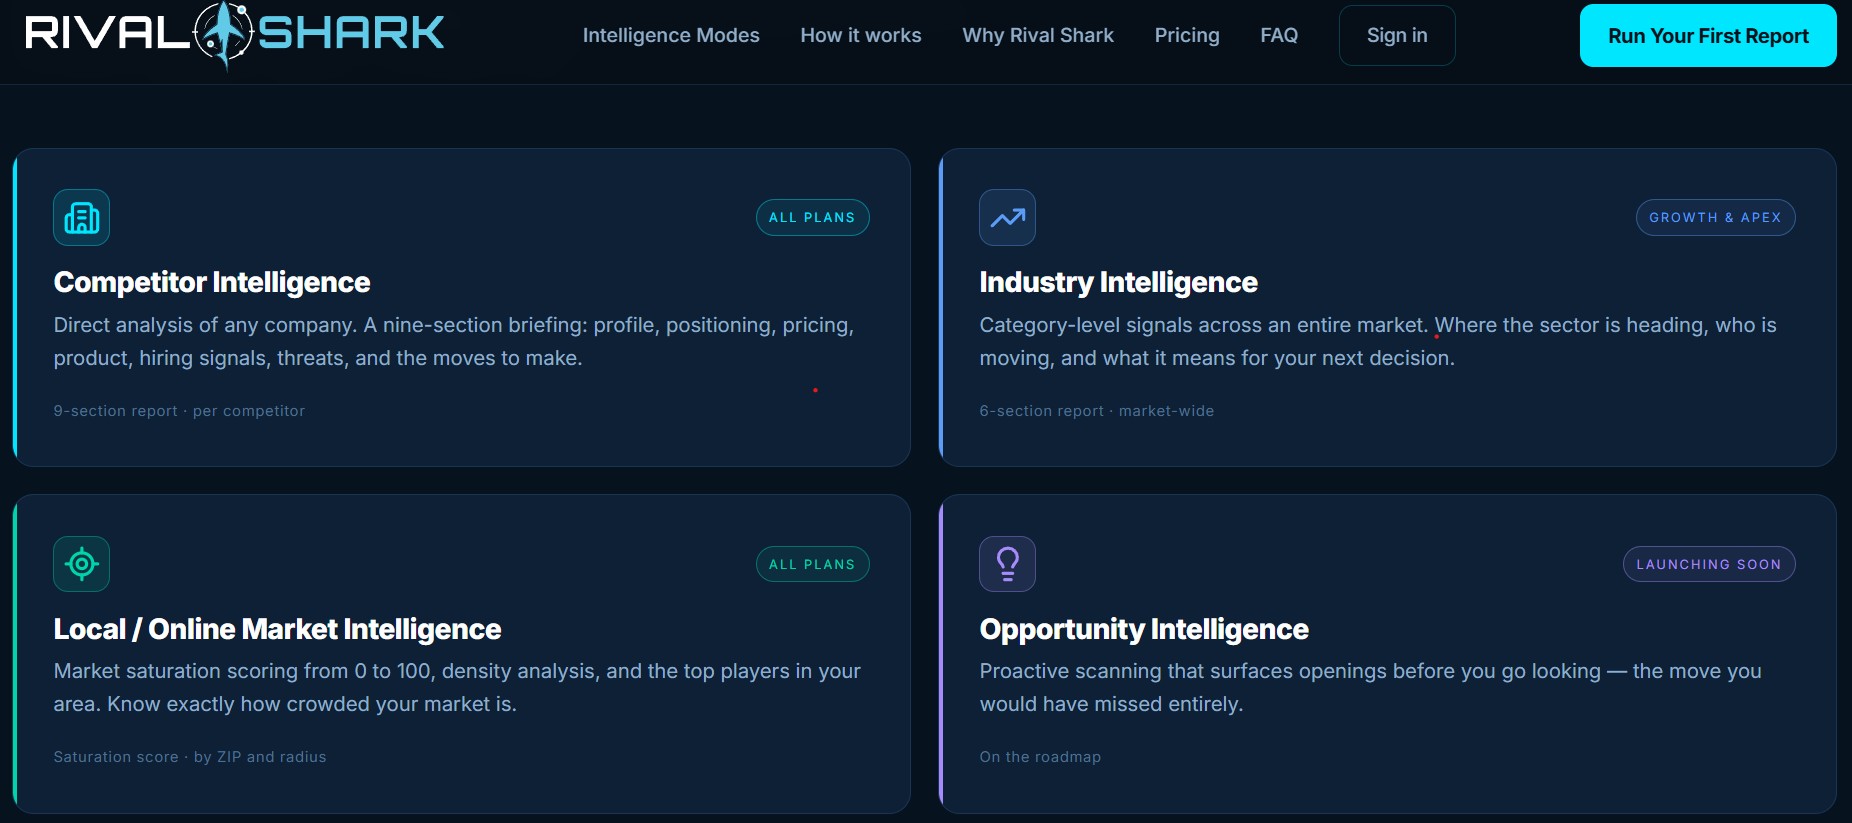Image resolution: width=1852 pixels, height=823 pixels.
Task: Open Local / Online Market Intelligence title
Action: pyautogui.click(x=277, y=629)
